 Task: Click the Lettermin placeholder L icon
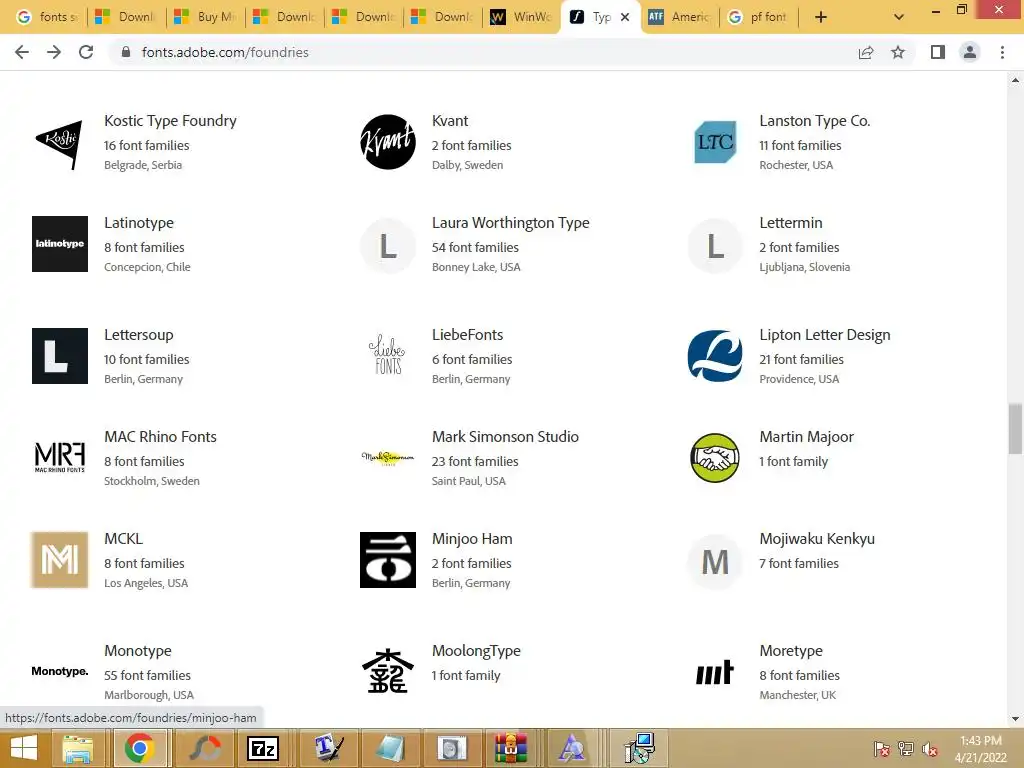[x=715, y=246]
